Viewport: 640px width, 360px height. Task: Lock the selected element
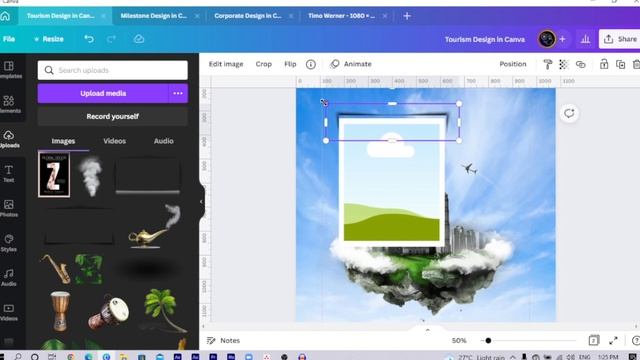[x=604, y=64]
